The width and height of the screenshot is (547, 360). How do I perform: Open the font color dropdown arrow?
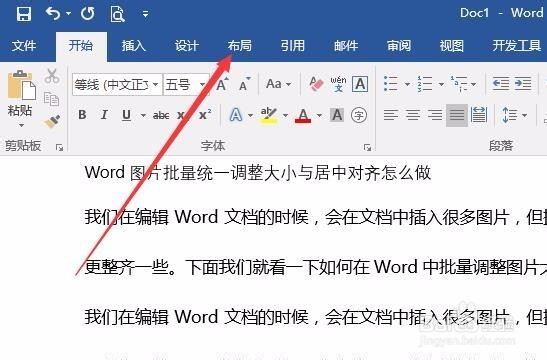[x=319, y=115]
